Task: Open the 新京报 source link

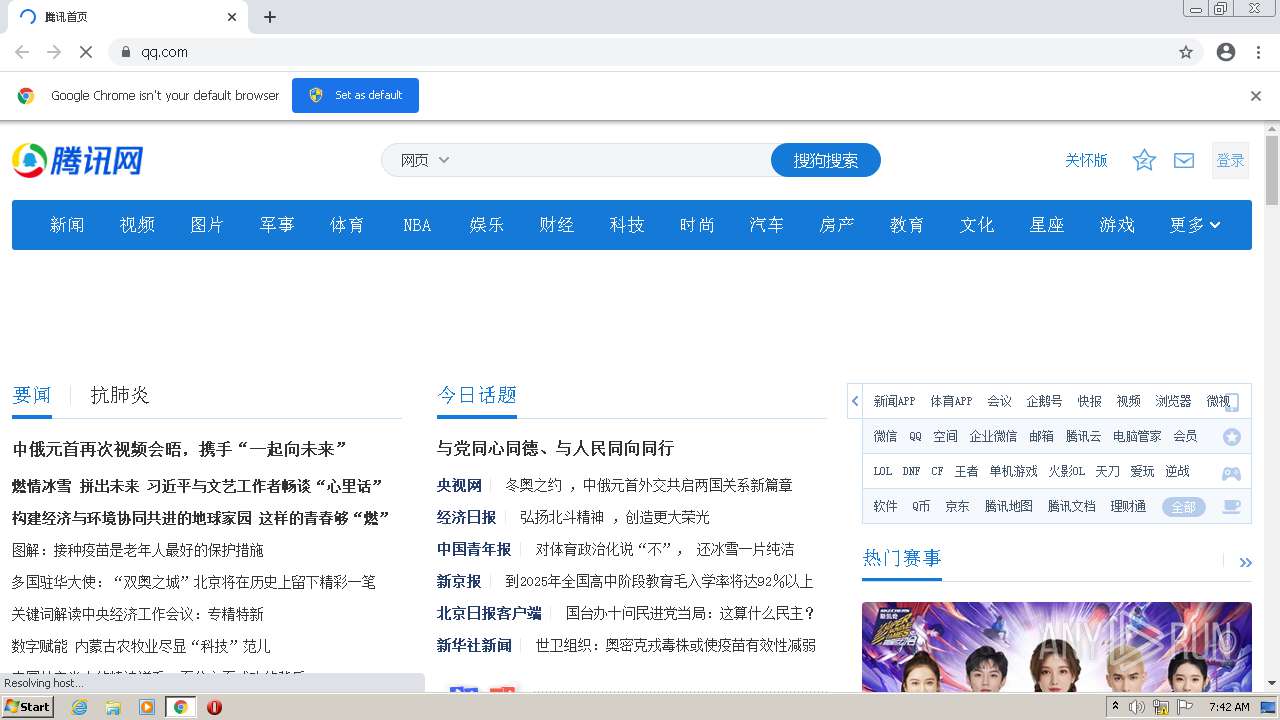Action: 459,581
